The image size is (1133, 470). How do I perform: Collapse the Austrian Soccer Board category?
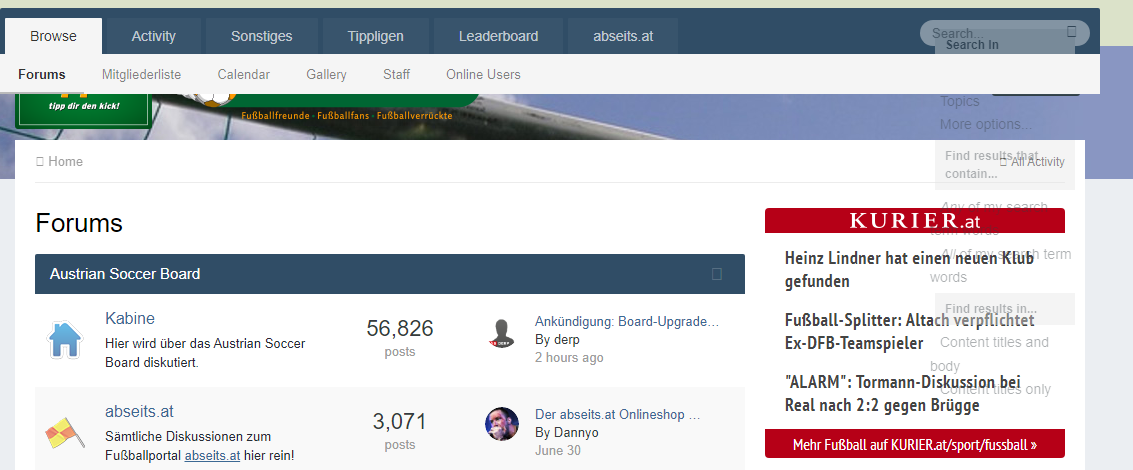[717, 274]
